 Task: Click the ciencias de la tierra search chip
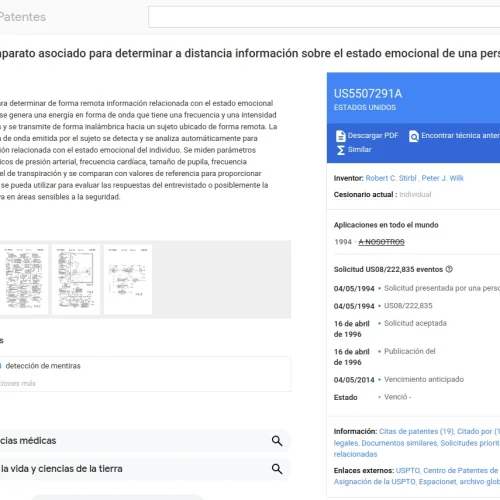click(x=145, y=469)
